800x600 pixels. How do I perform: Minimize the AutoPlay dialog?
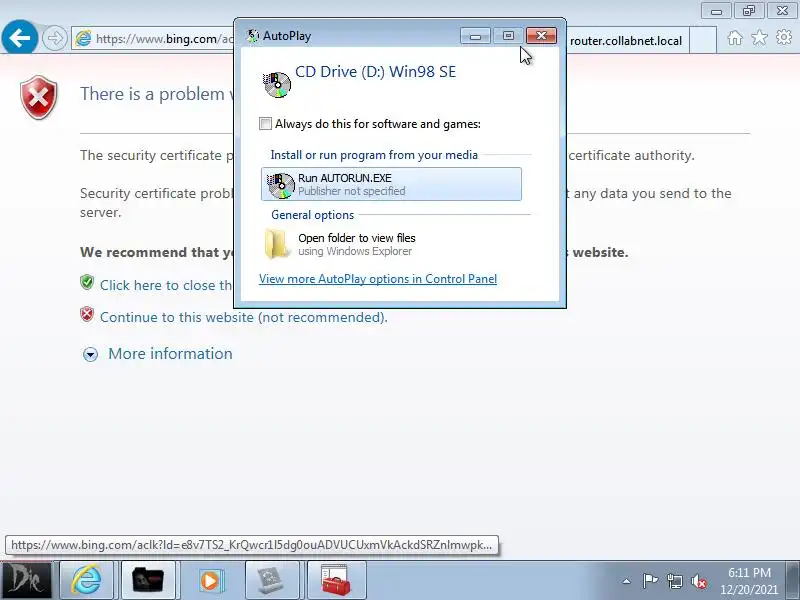point(475,35)
